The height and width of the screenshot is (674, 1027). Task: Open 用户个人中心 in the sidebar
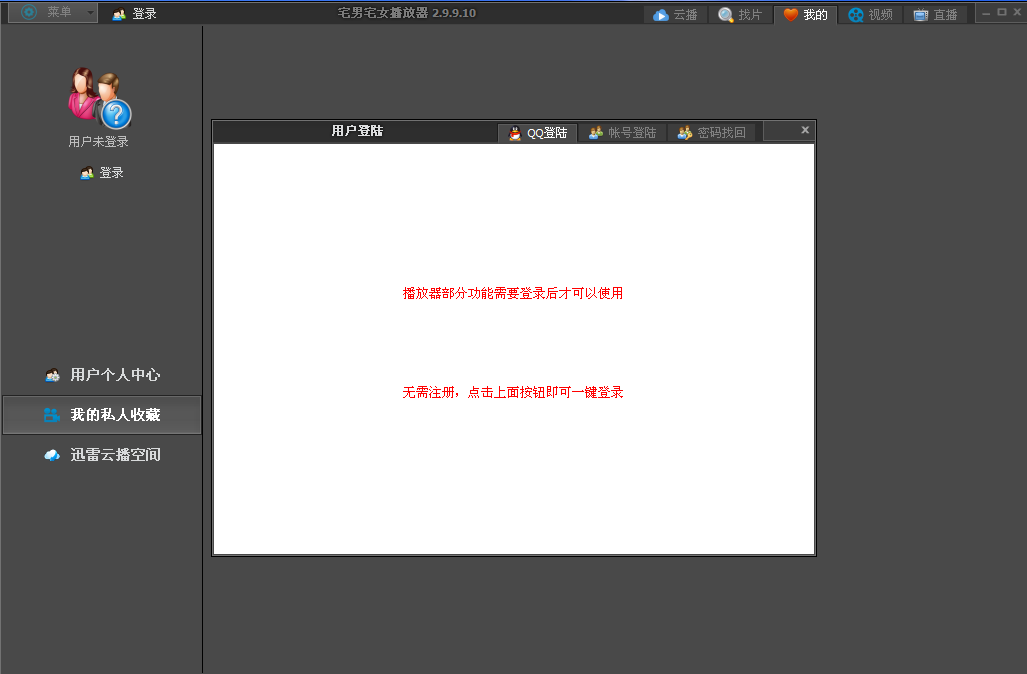point(102,375)
